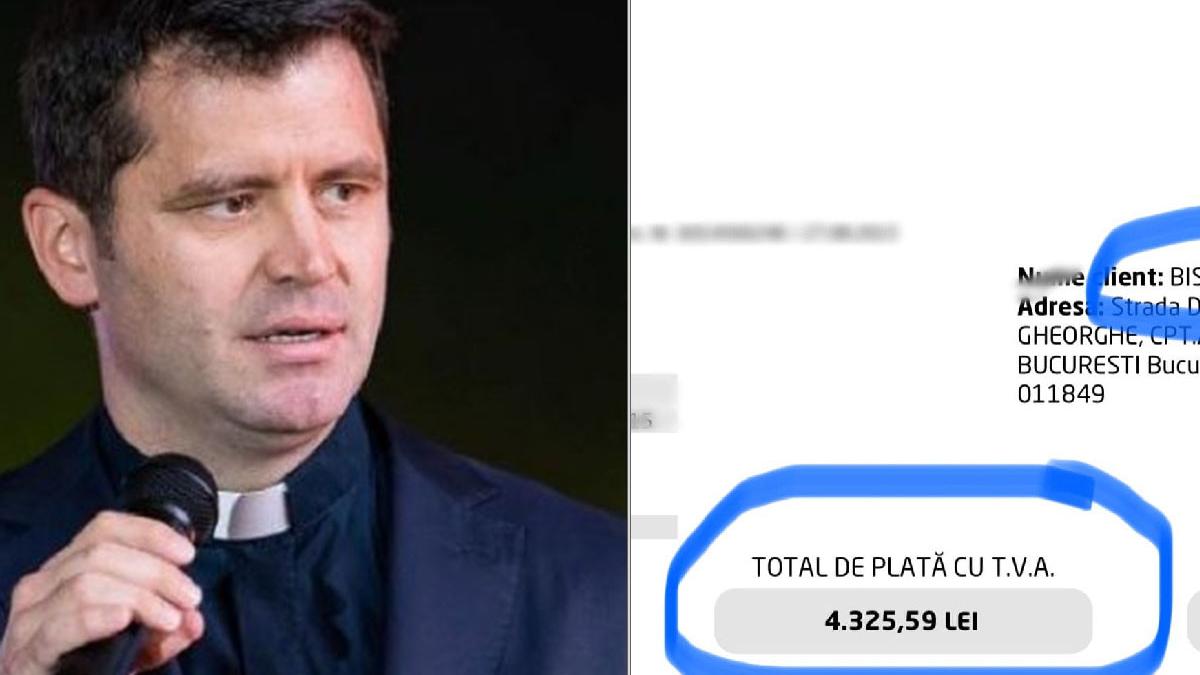Image resolution: width=1200 pixels, height=675 pixels.
Task: Click the partial gray pill at right edge
Action: pyautogui.click(x=1192, y=621)
